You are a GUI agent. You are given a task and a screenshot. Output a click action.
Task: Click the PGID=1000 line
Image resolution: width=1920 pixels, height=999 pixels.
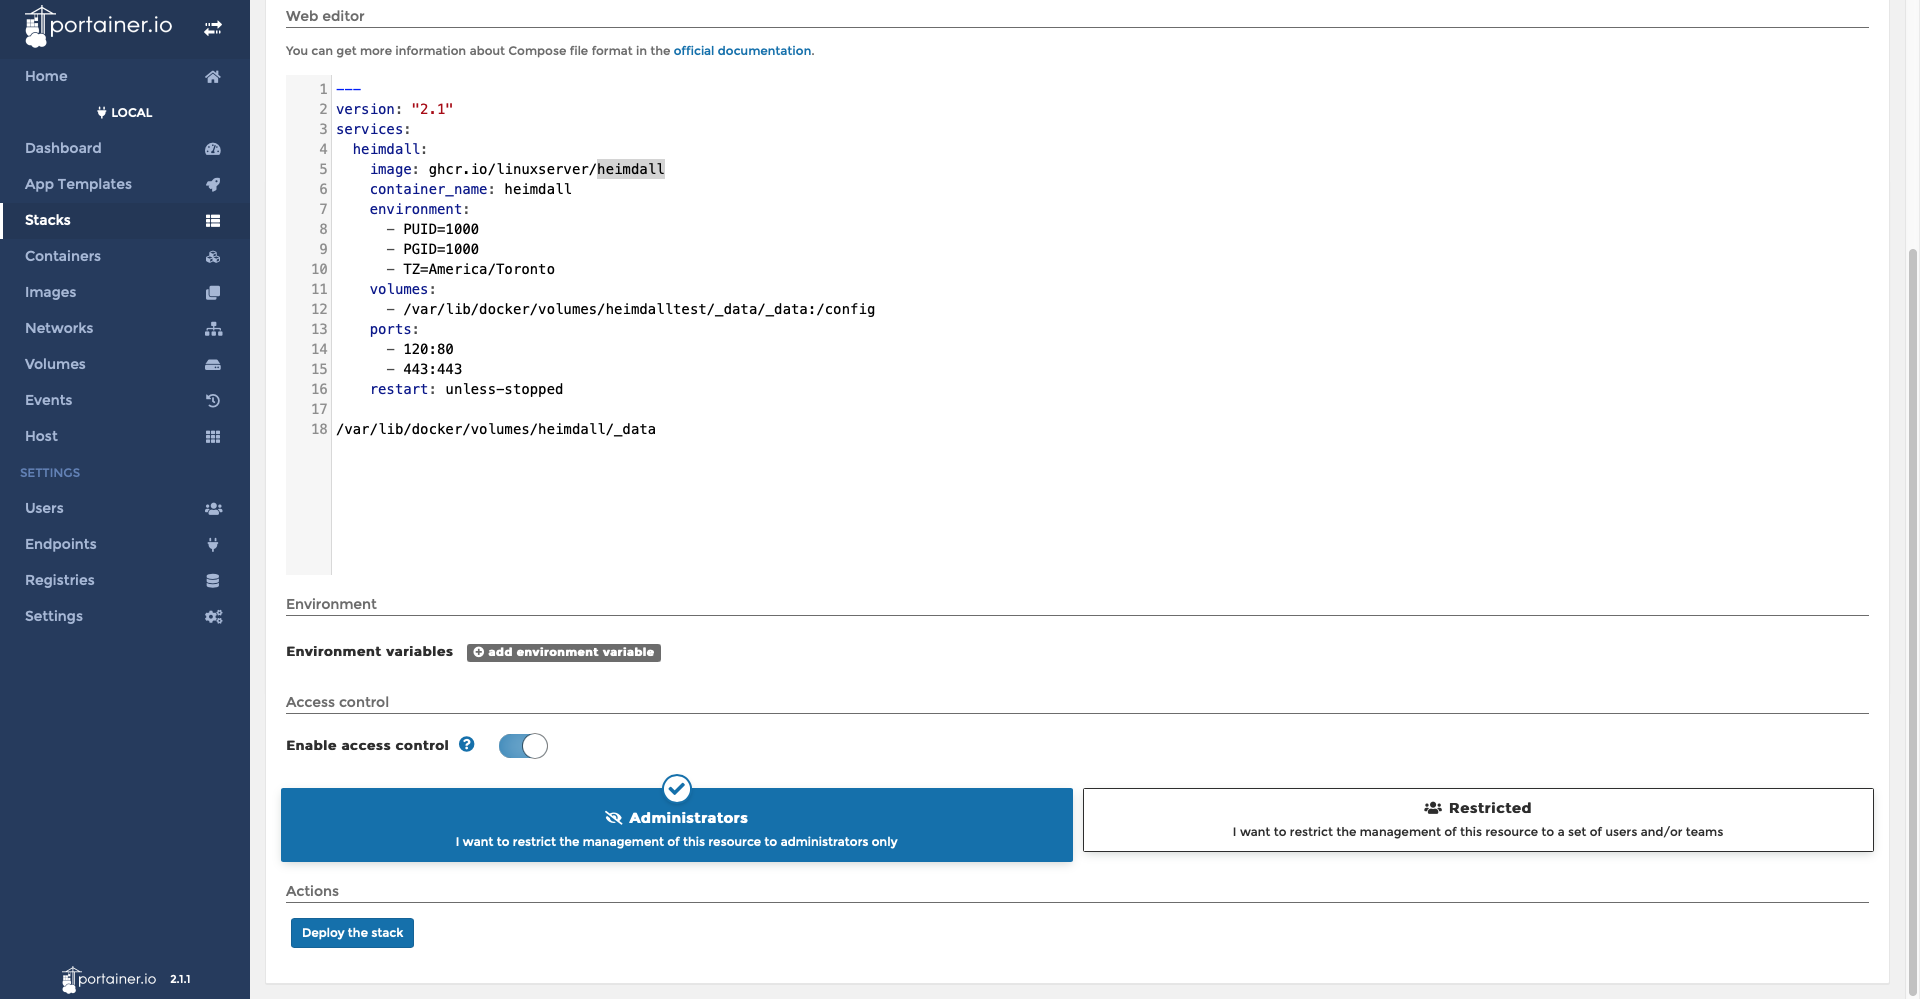coord(440,249)
